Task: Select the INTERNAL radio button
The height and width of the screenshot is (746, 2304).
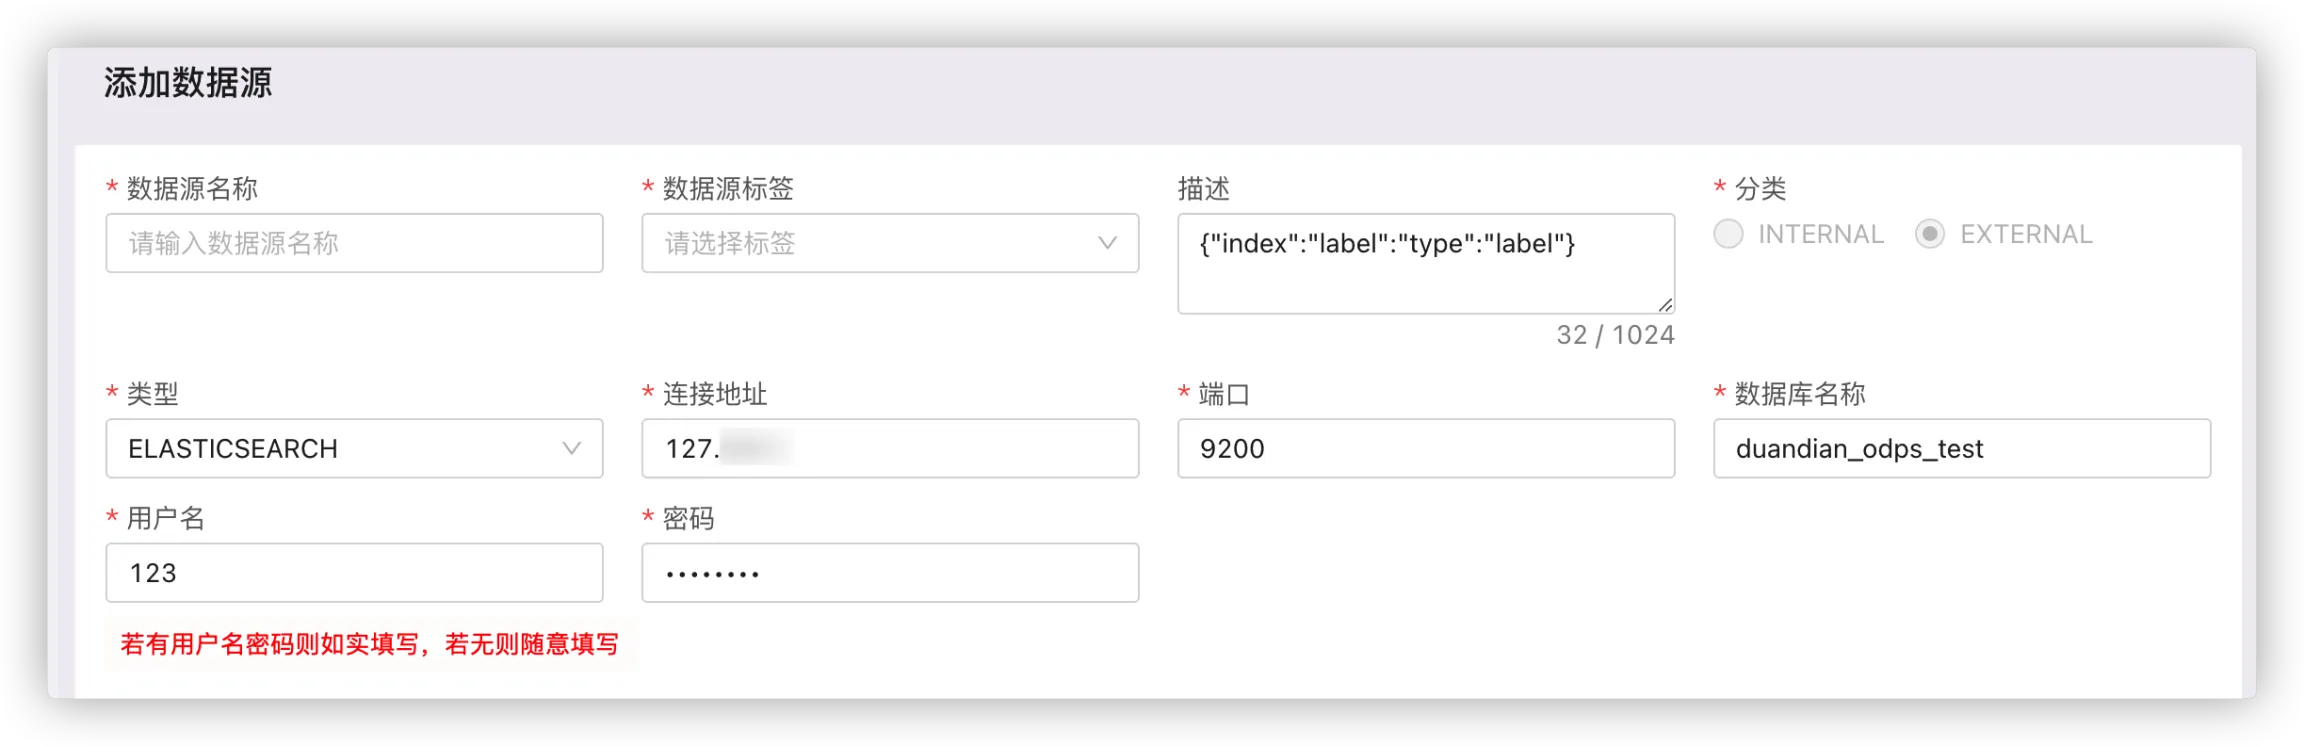Action: click(x=1728, y=234)
